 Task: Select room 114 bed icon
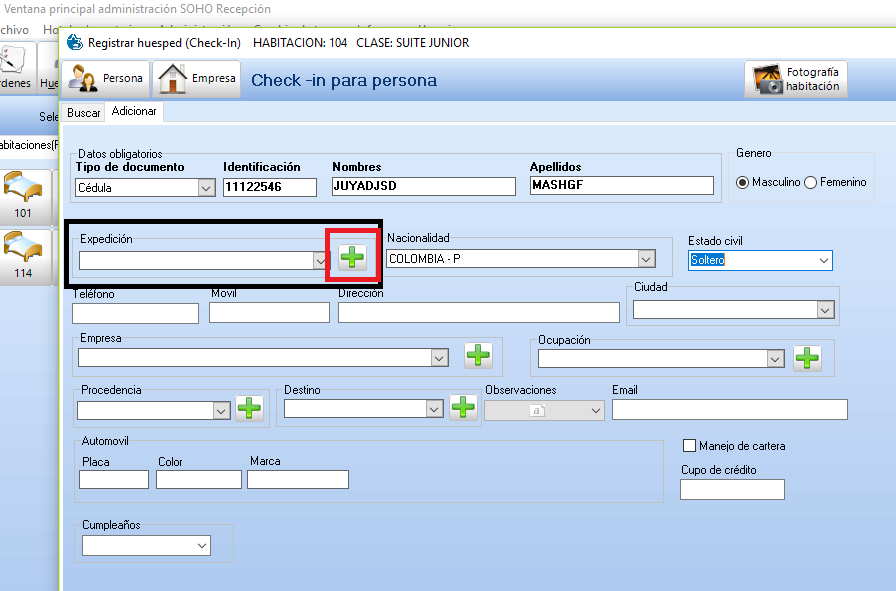tap(22, 252)
